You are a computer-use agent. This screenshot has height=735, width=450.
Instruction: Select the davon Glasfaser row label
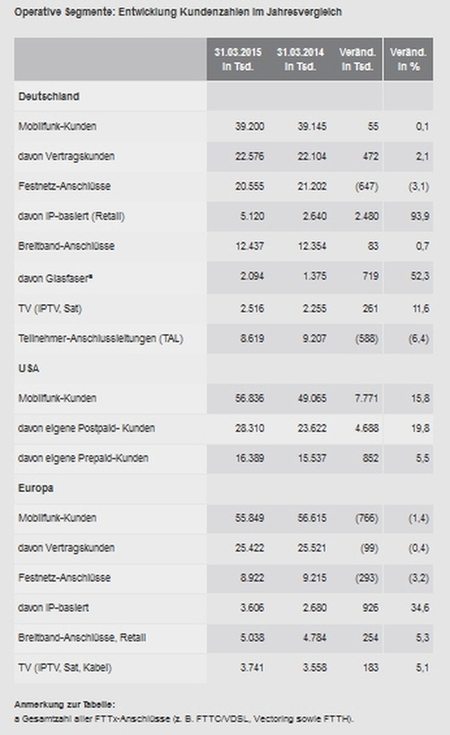[55, 278]
